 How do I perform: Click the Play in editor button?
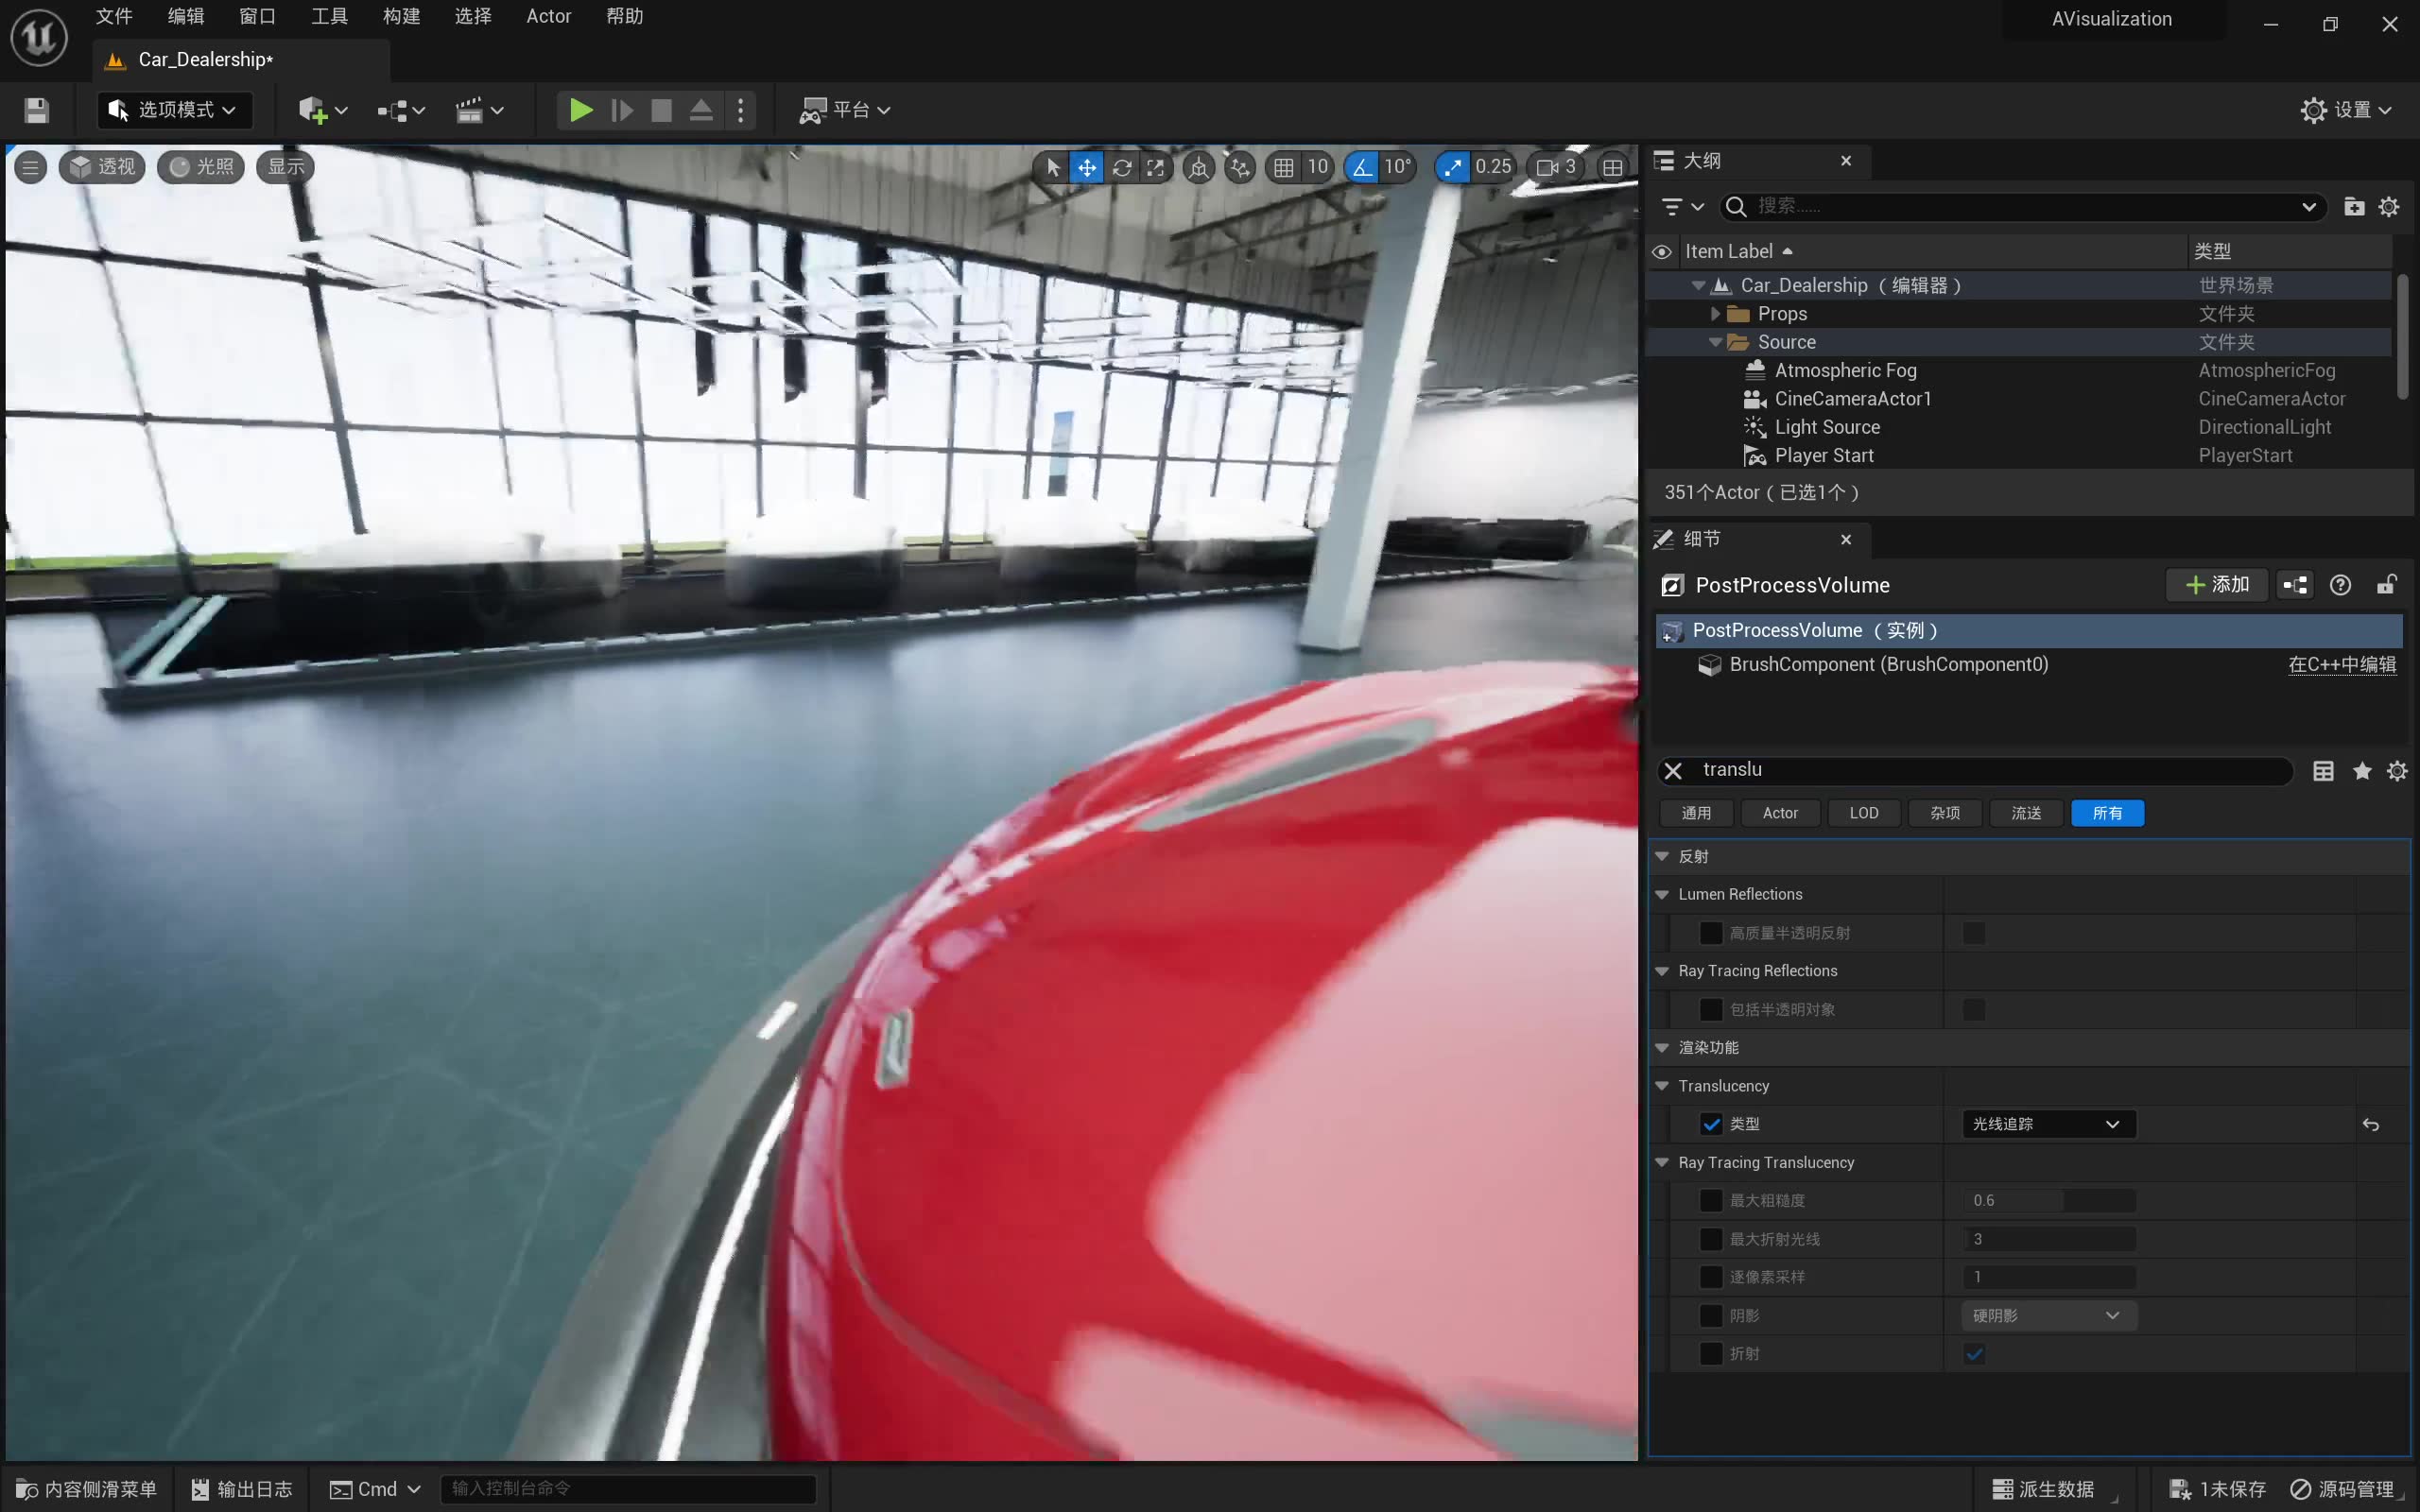pos(580,110)
